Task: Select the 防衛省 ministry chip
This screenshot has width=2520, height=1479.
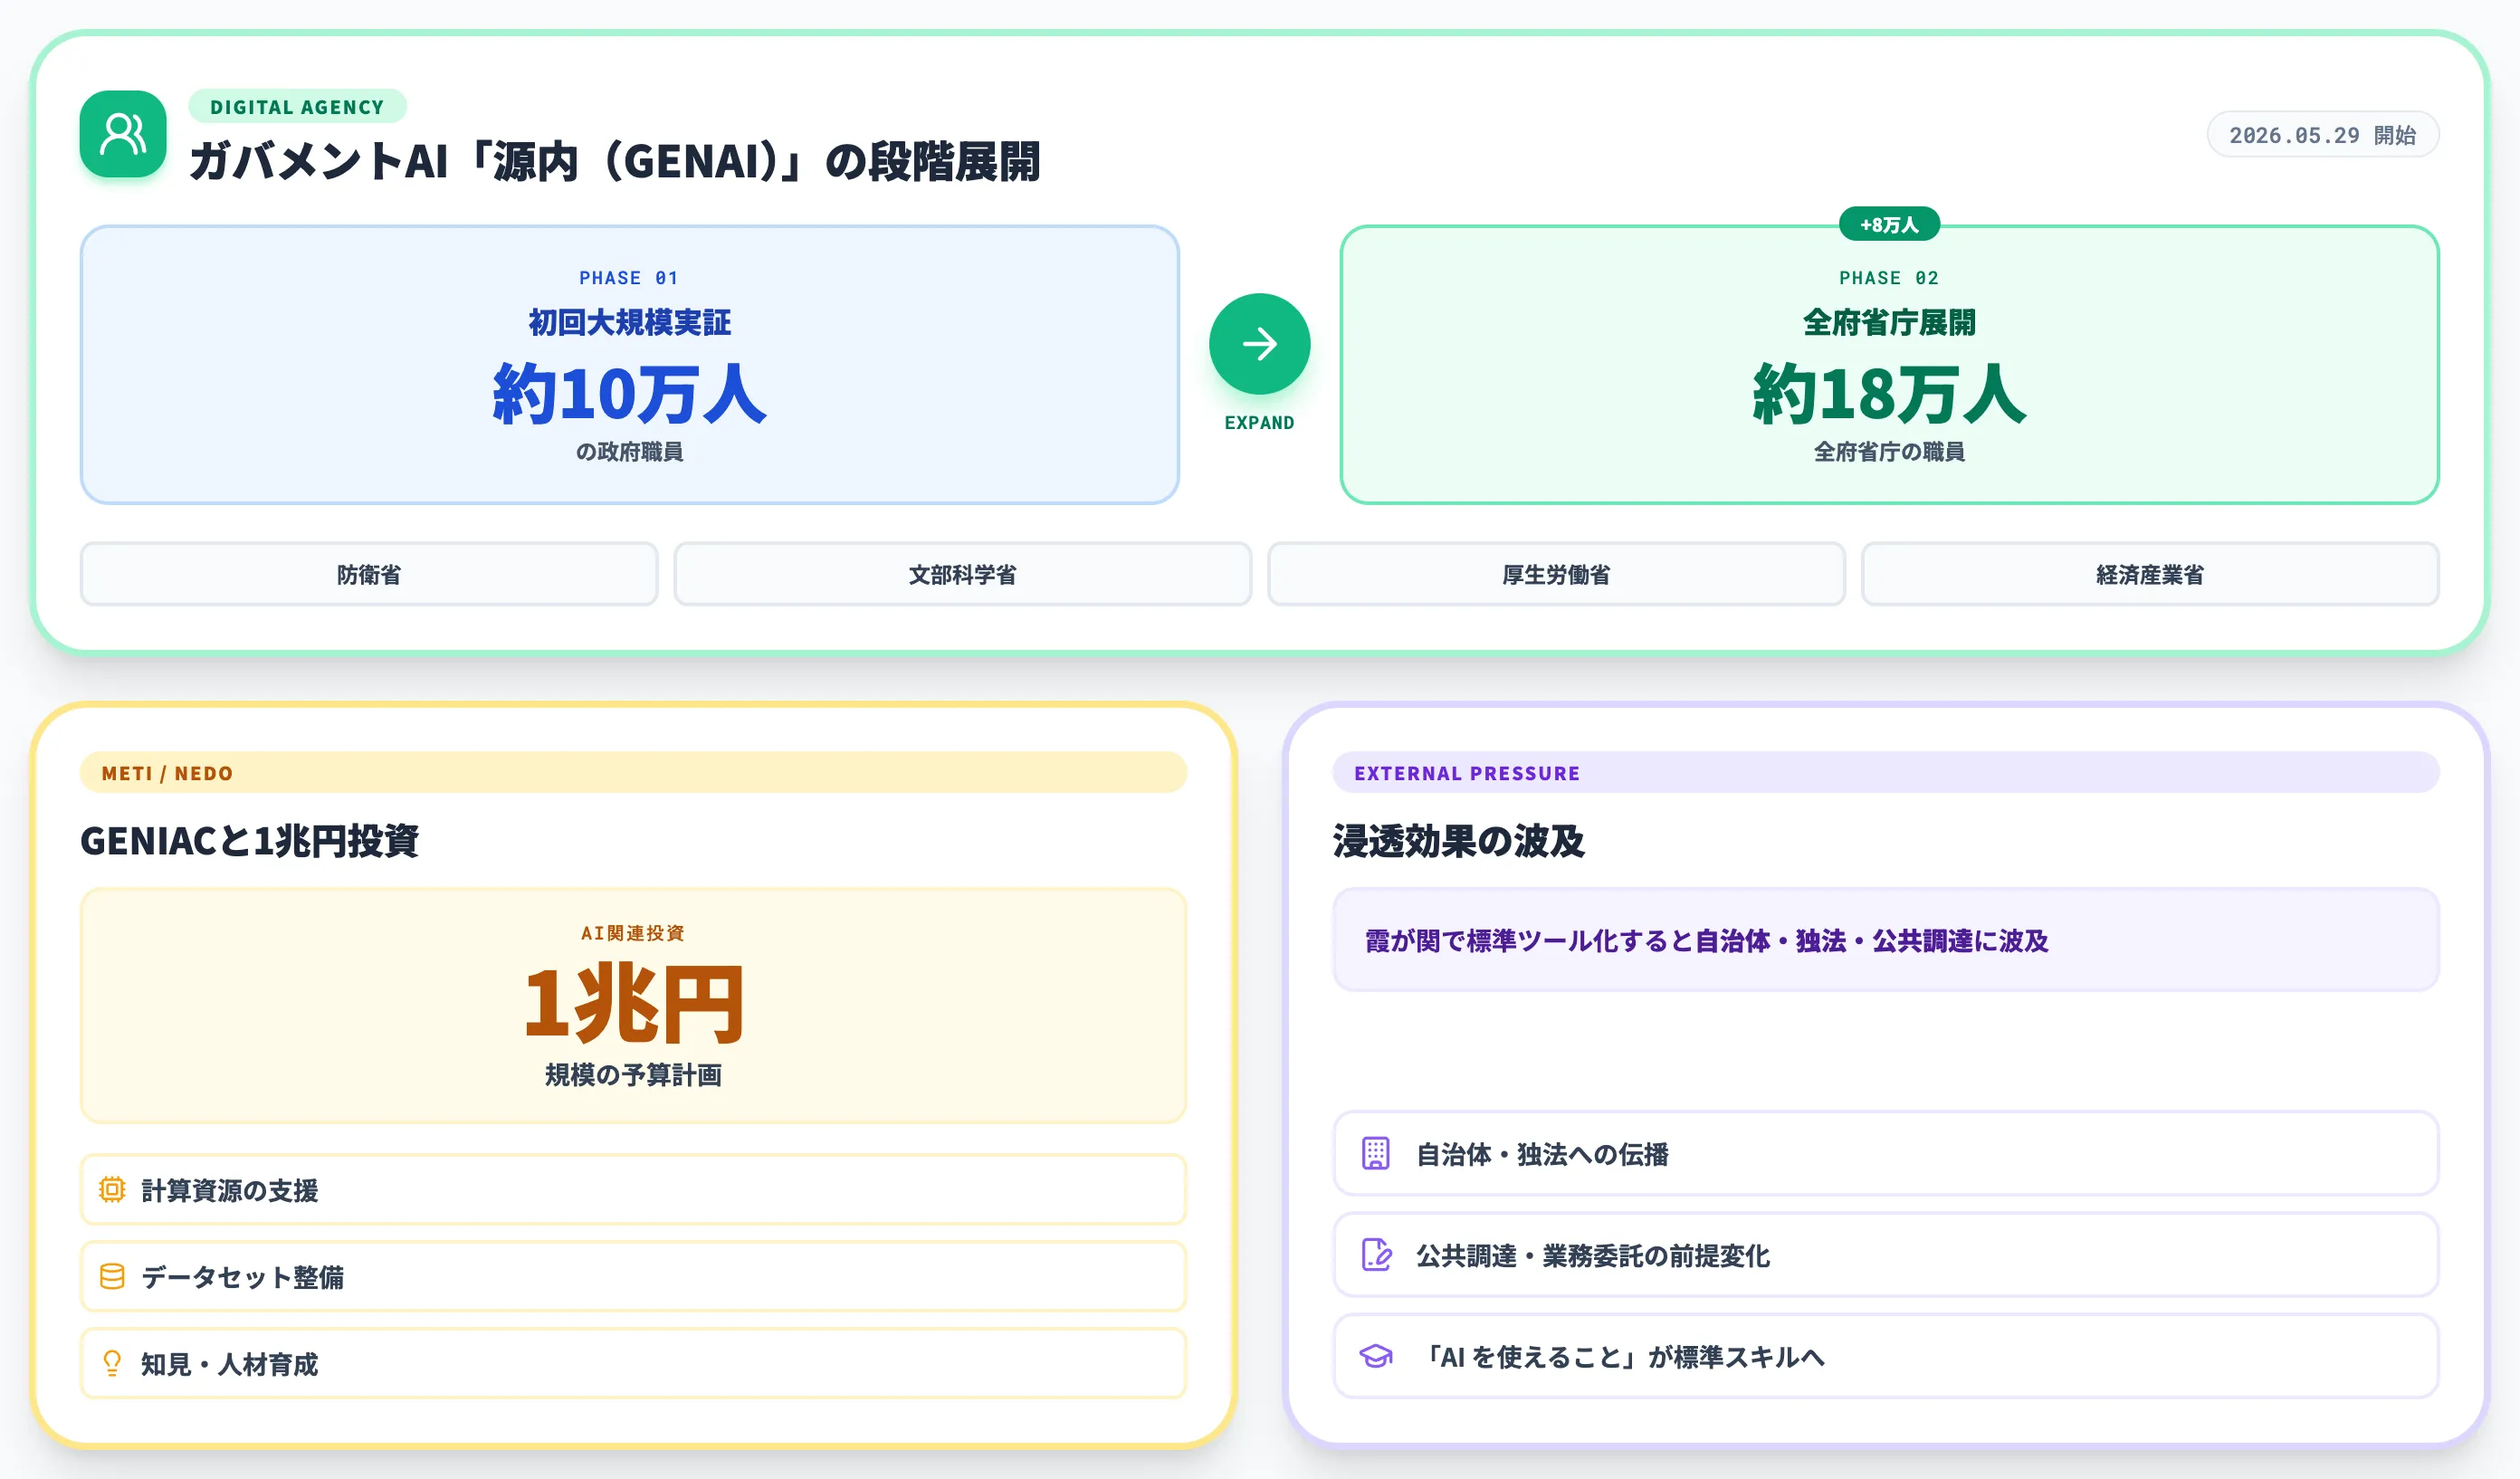Action: tap(369, 574)
